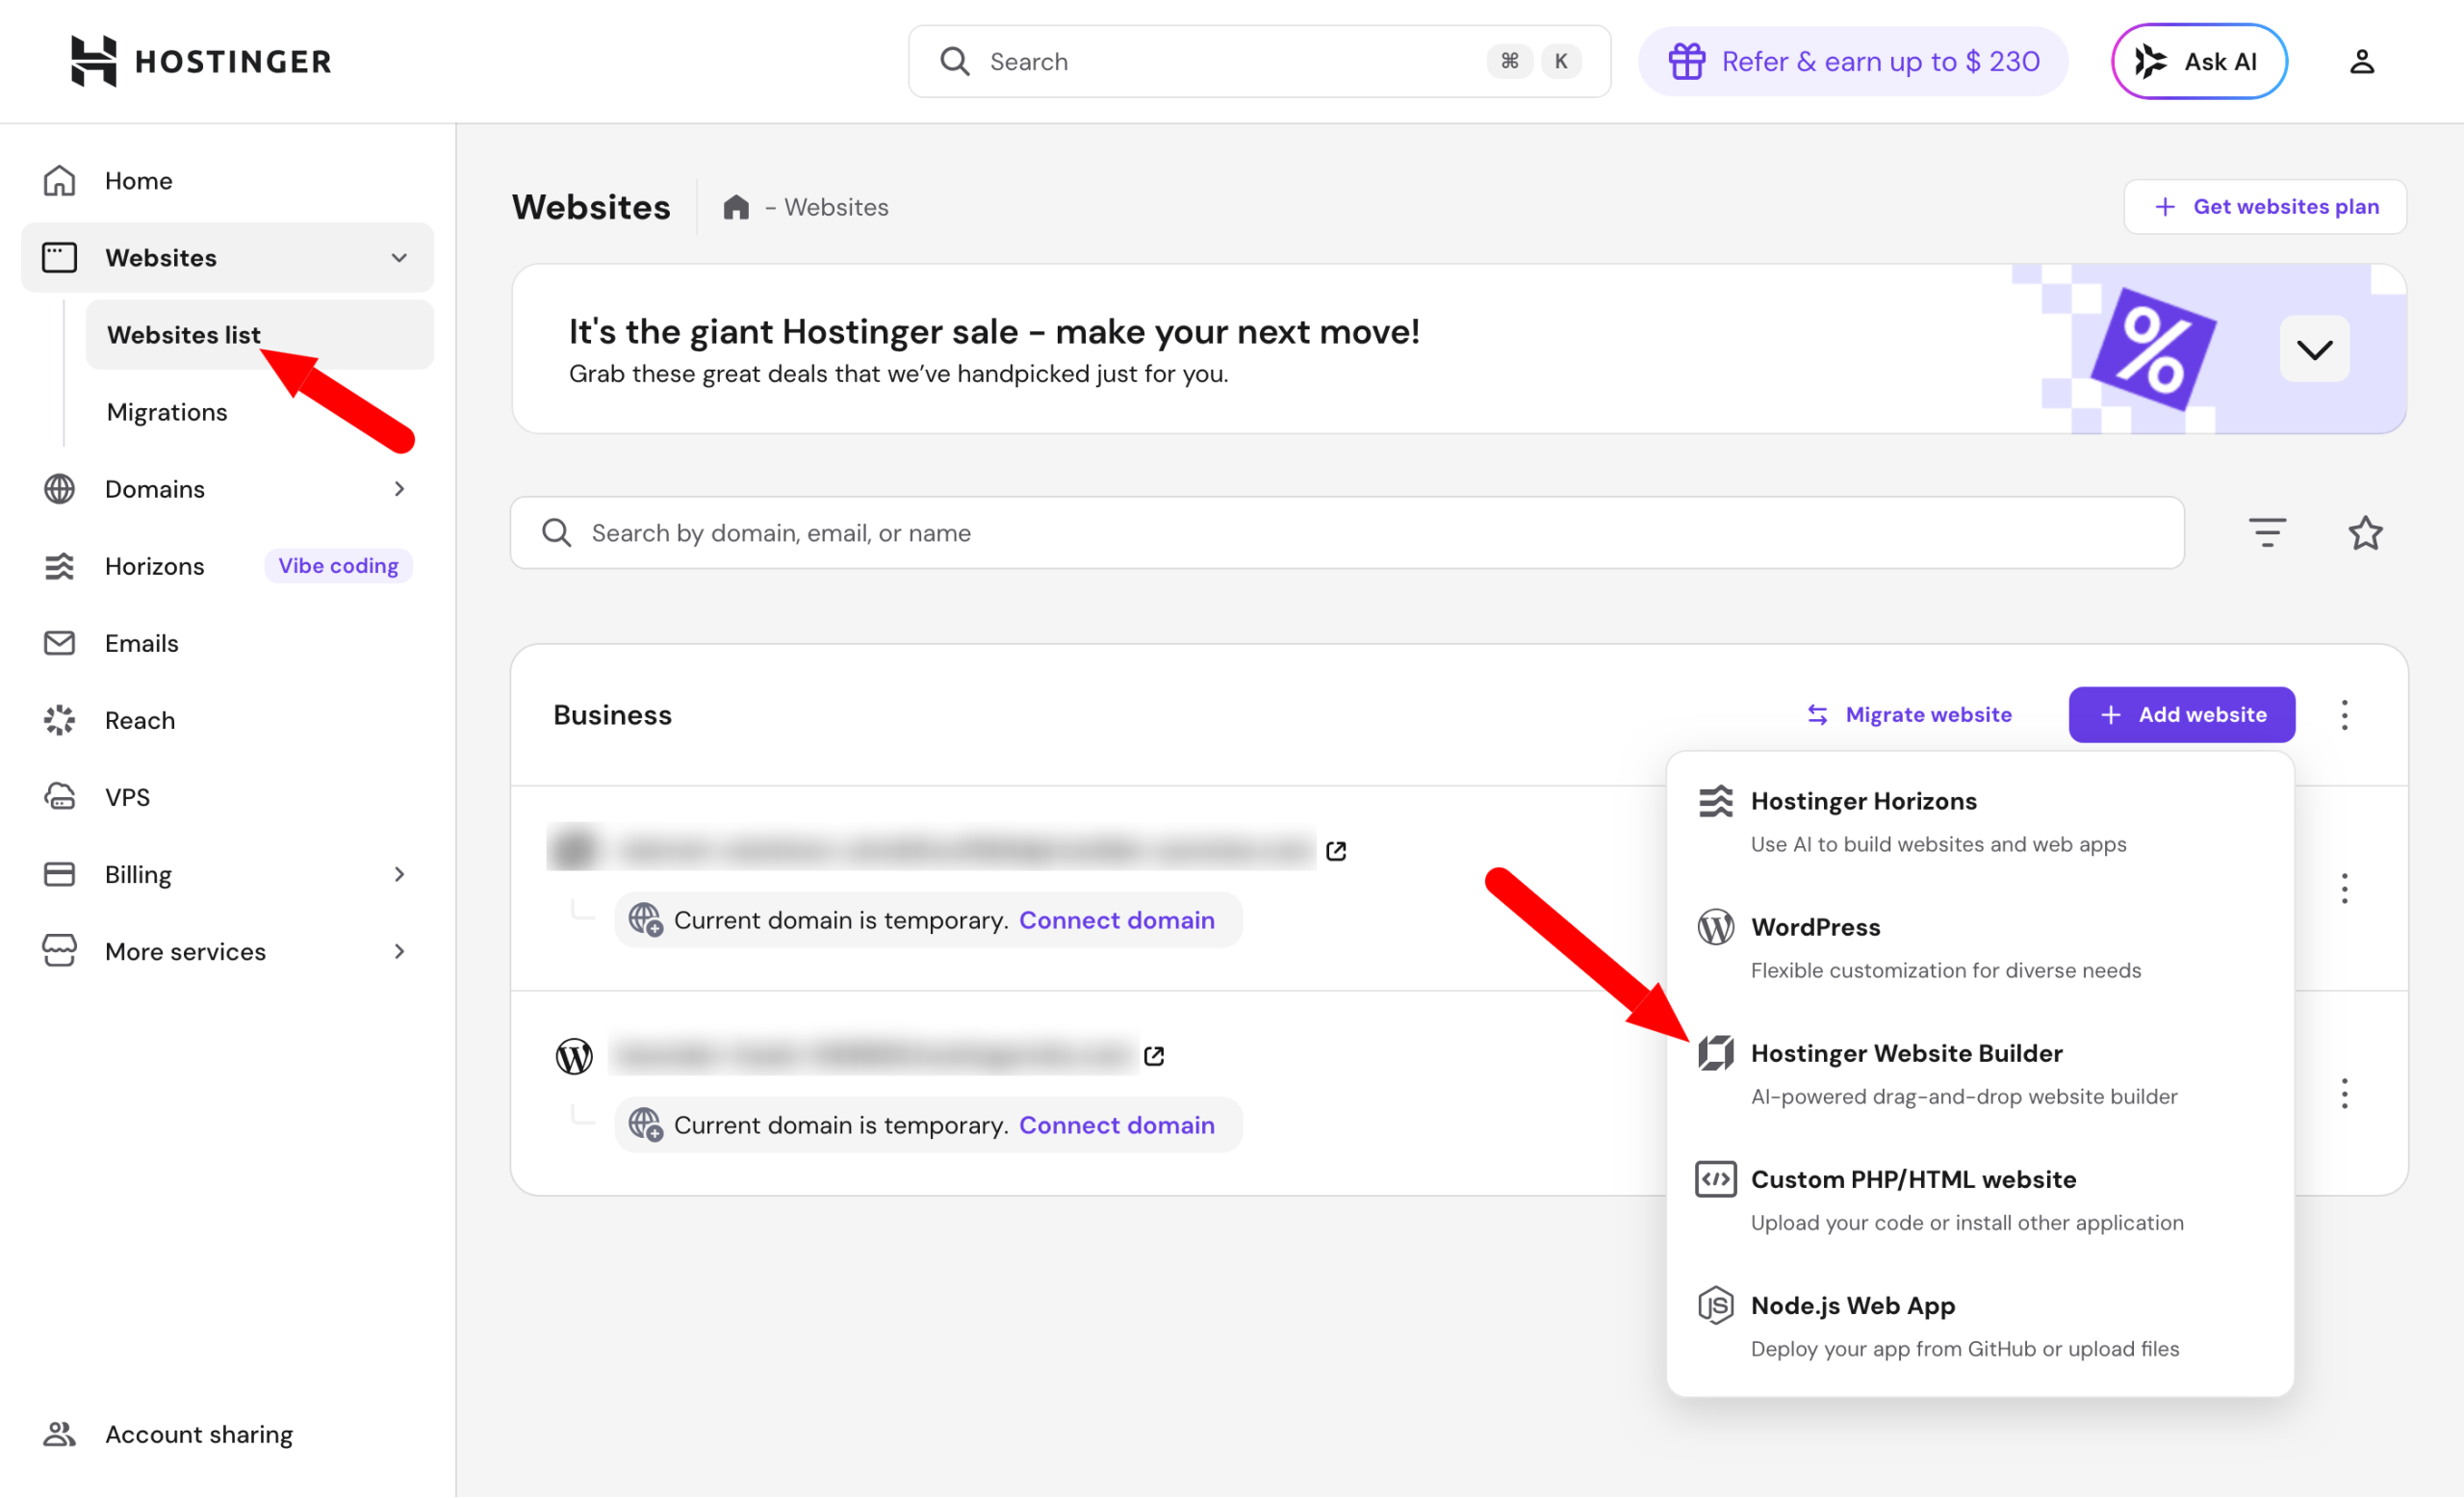The height and width of the screenshot is (1498, 2464).
Task: Click the Horizons waves icon in sidebar
Action: click(59, 566)
